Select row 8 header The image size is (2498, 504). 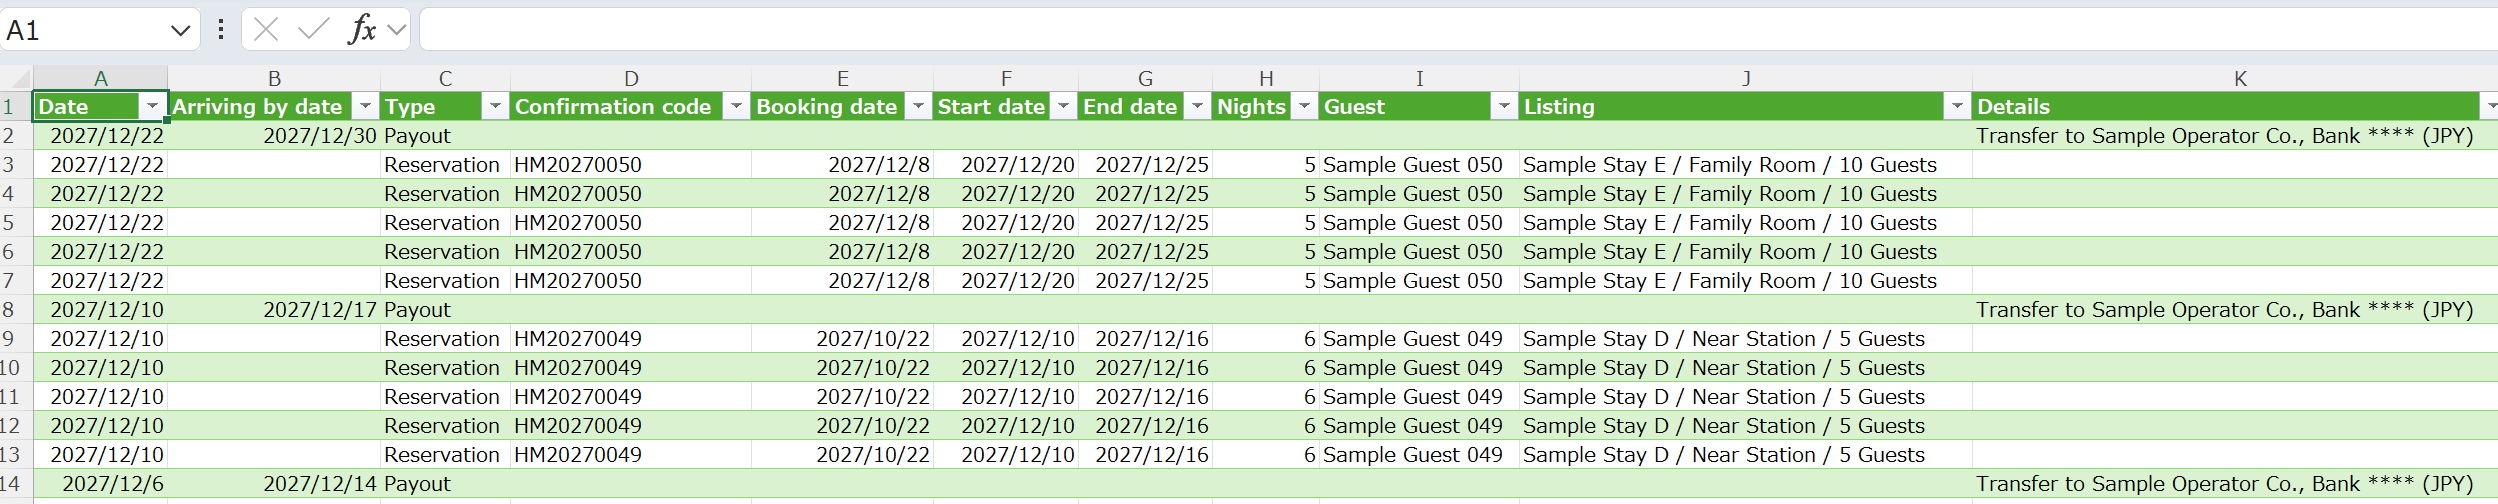[16, 309]
